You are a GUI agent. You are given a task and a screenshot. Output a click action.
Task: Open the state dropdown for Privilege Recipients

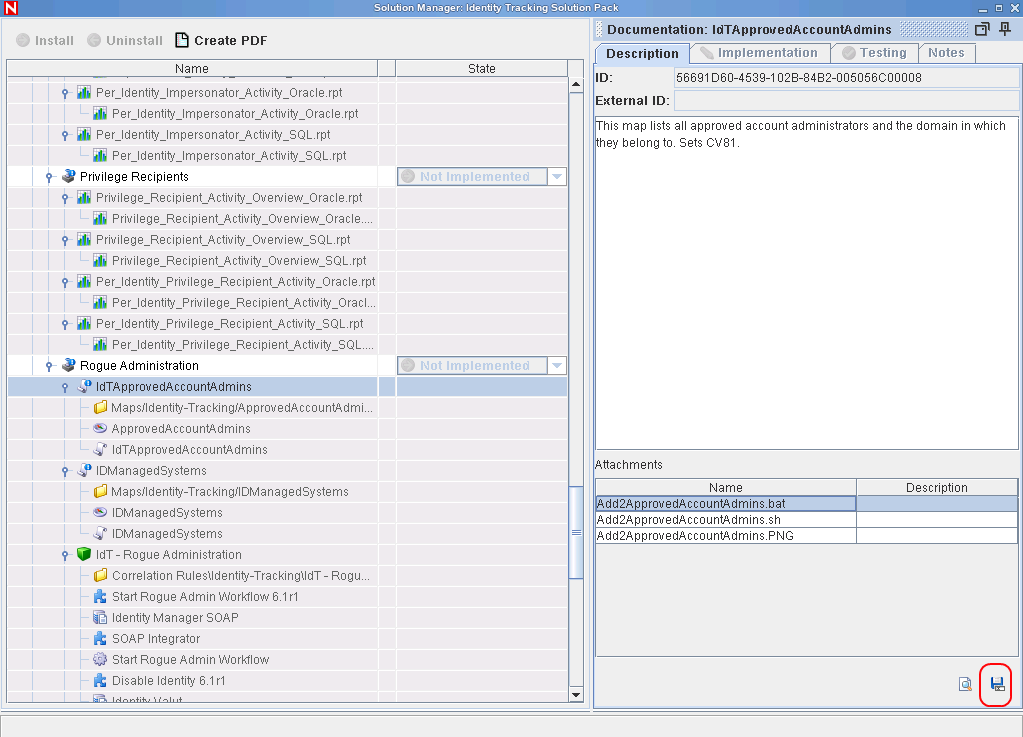pos(557,177)
